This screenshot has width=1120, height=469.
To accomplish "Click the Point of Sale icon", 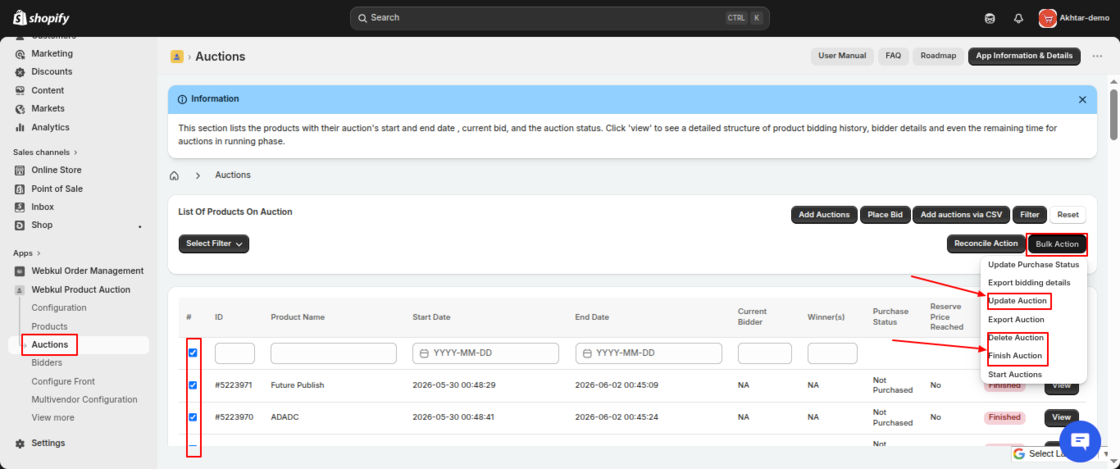I will click(19, 189).
